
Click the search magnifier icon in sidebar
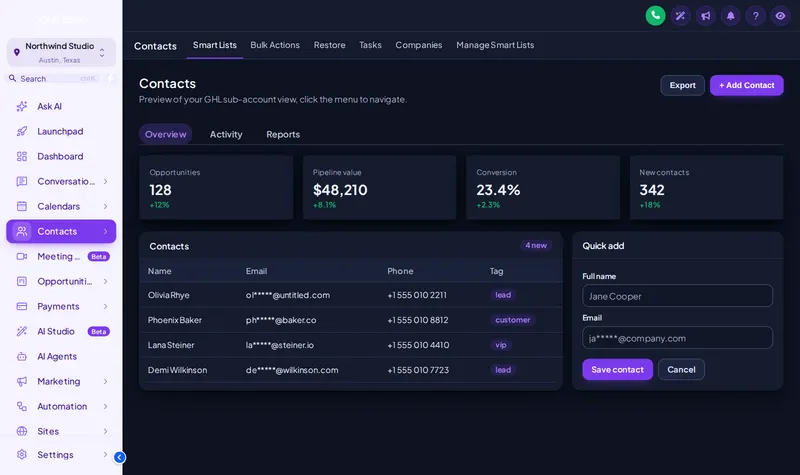(x=12, y=78)
